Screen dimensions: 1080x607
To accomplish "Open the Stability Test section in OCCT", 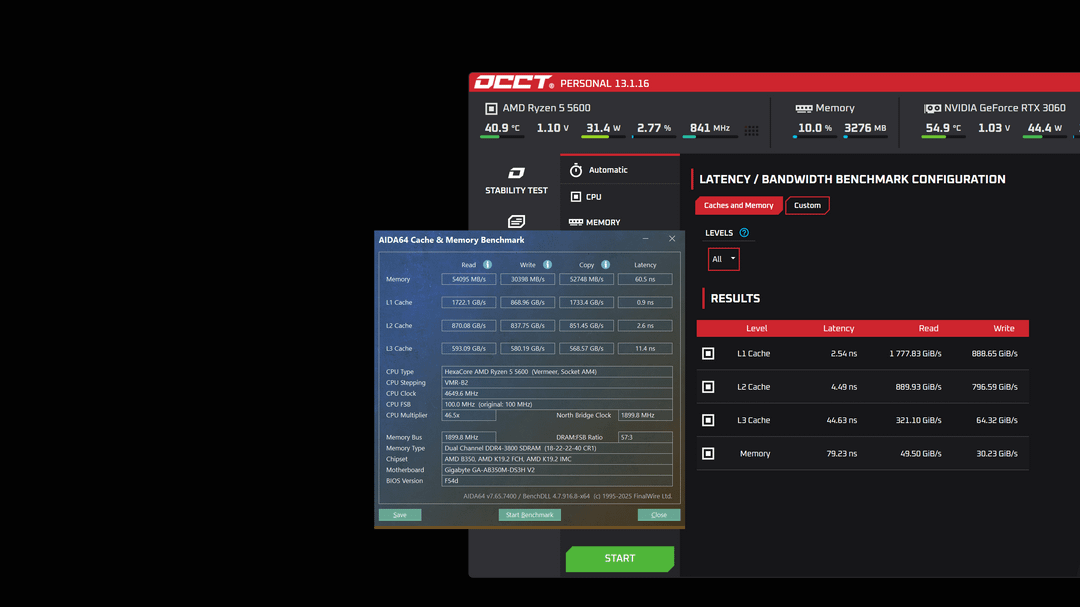I will pos(516,181).
